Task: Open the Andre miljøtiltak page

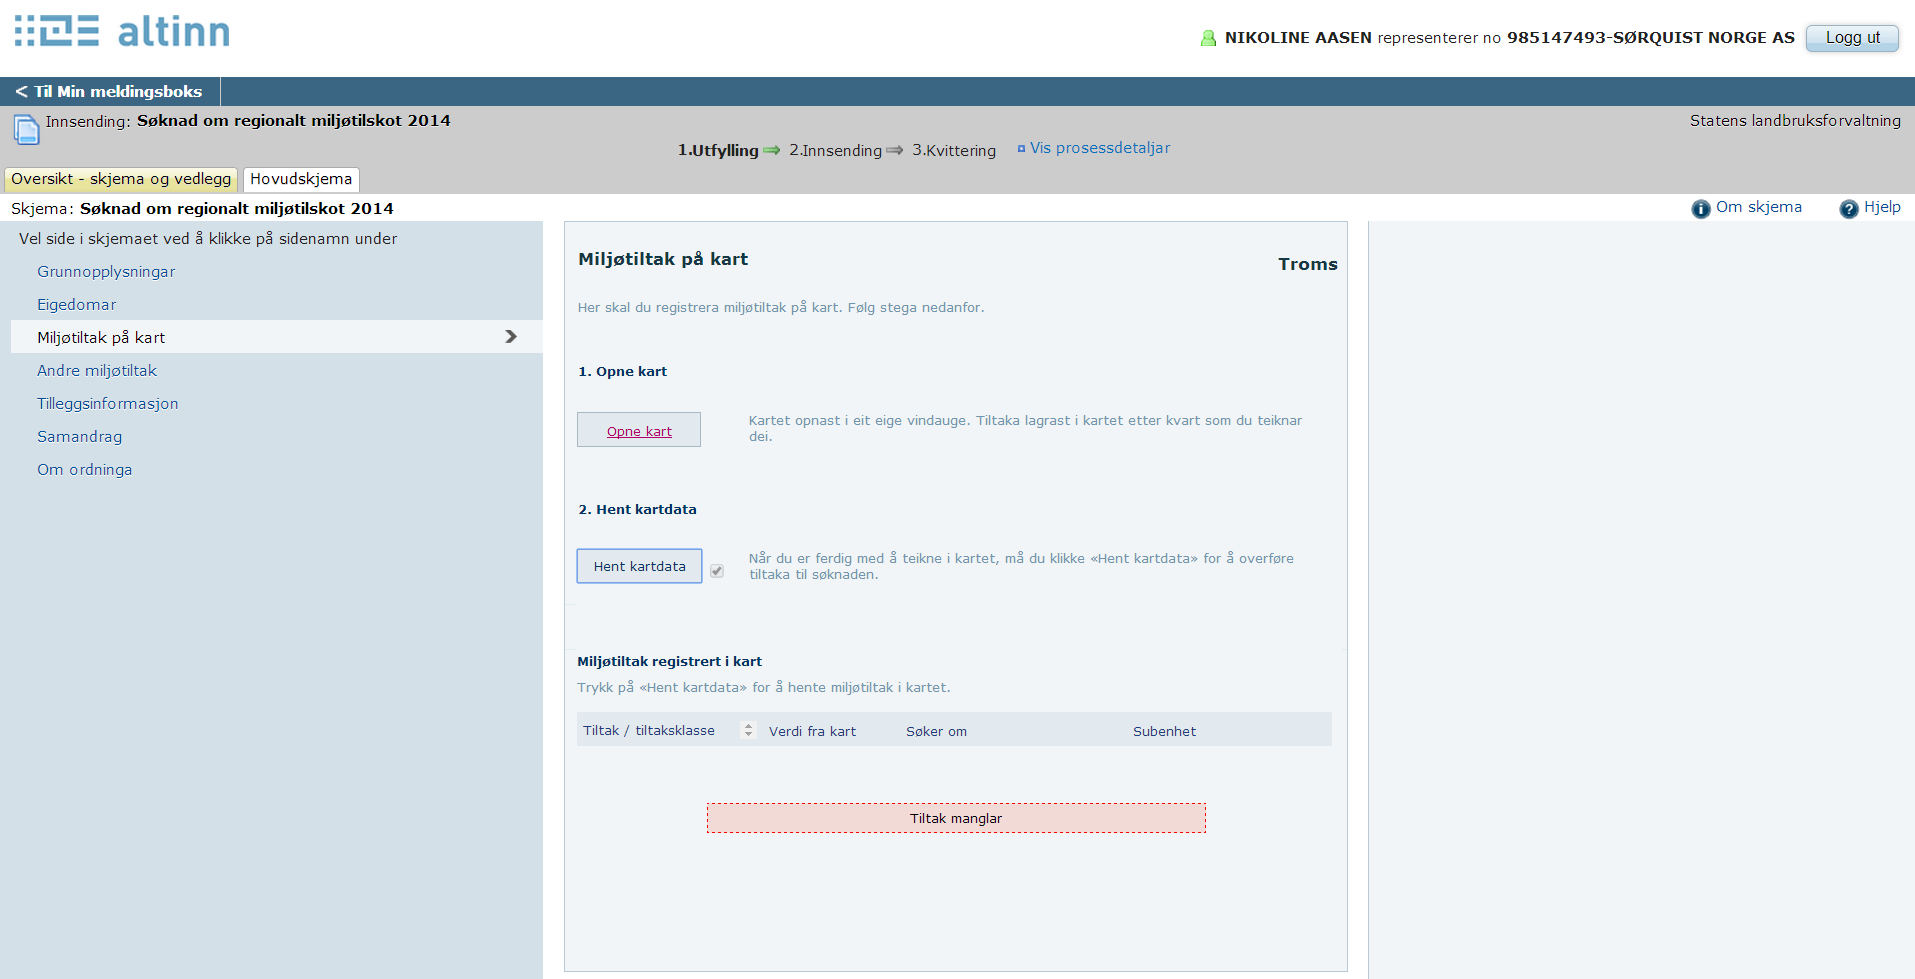Action: click(97, 370)
